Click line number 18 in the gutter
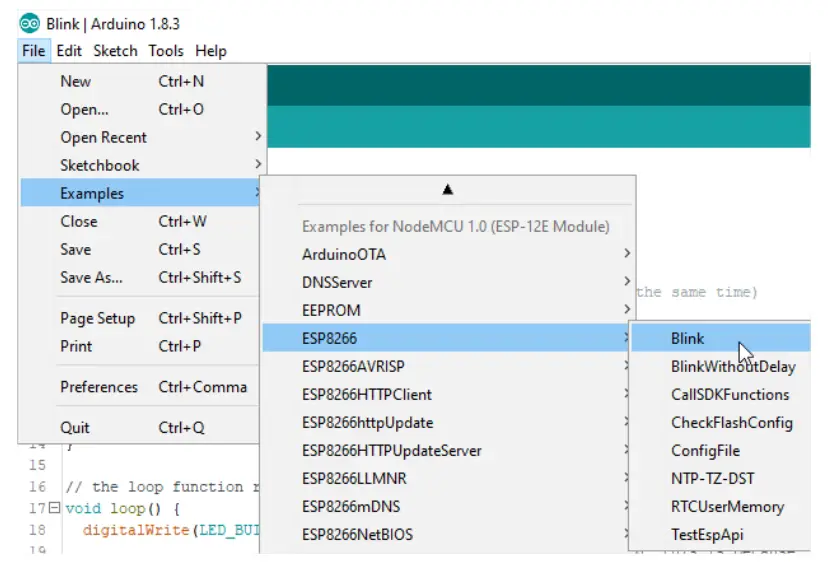The image size is (828, 587). pyautogui.click(x=37, y=530)
